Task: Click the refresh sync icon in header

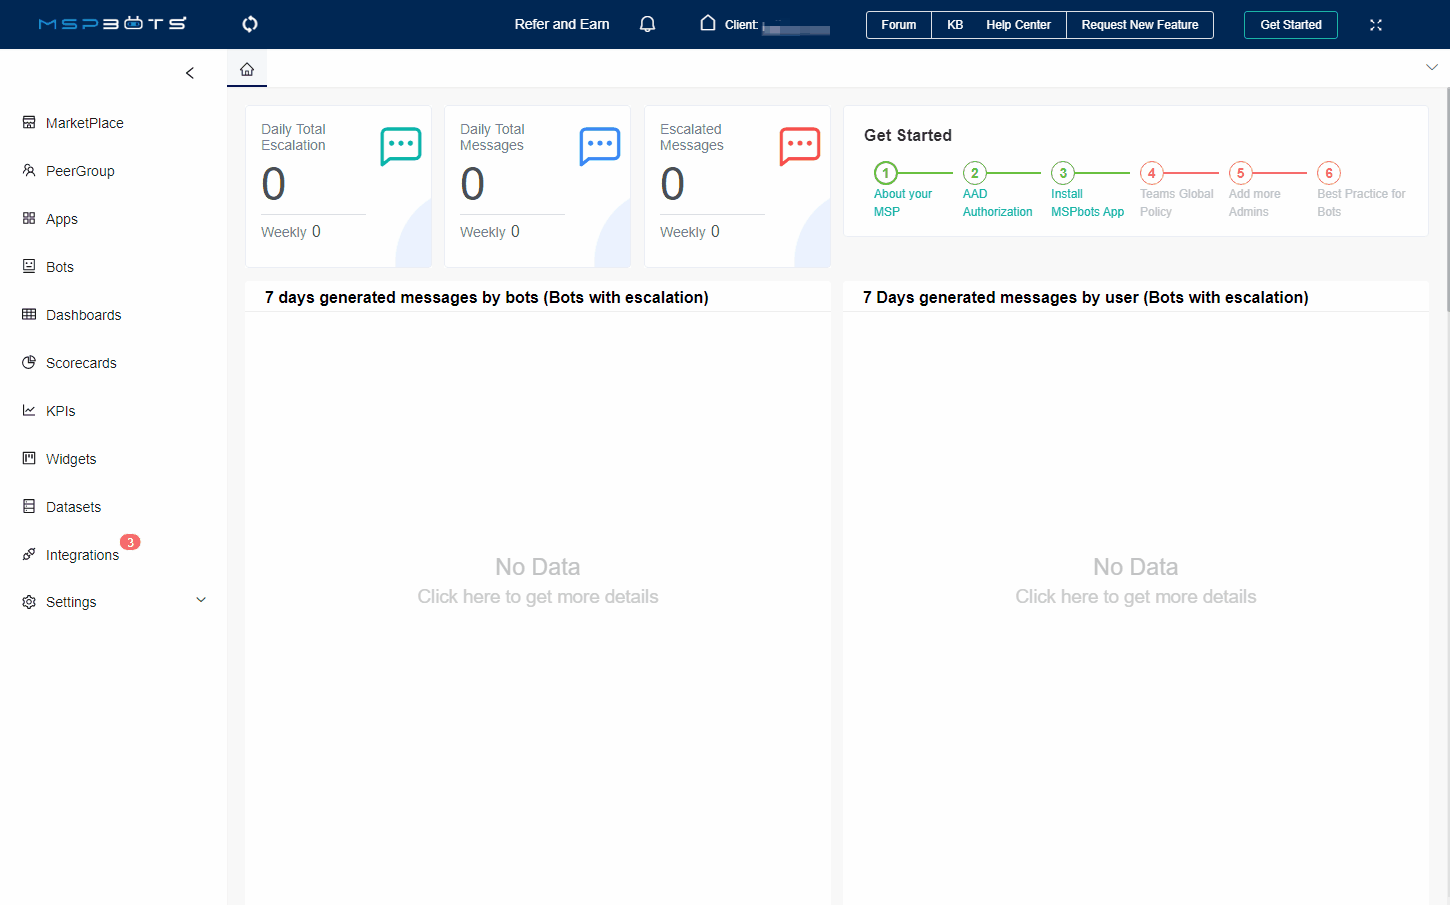Action: pos(250,24)
